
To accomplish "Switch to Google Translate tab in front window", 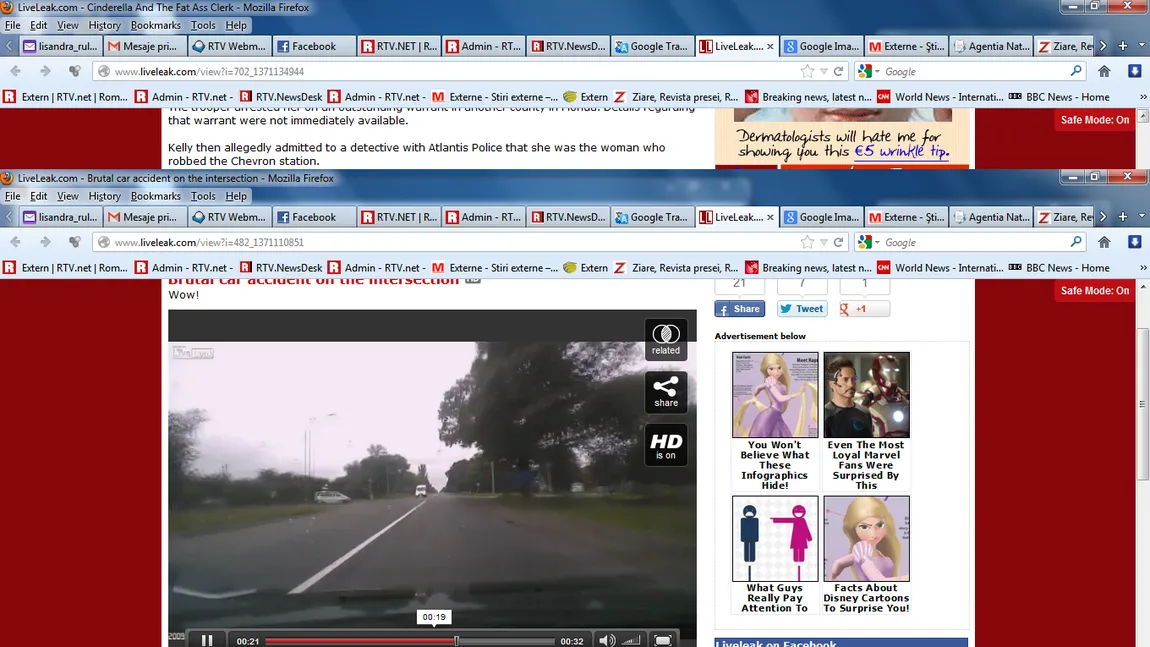I will coord(652,217).
